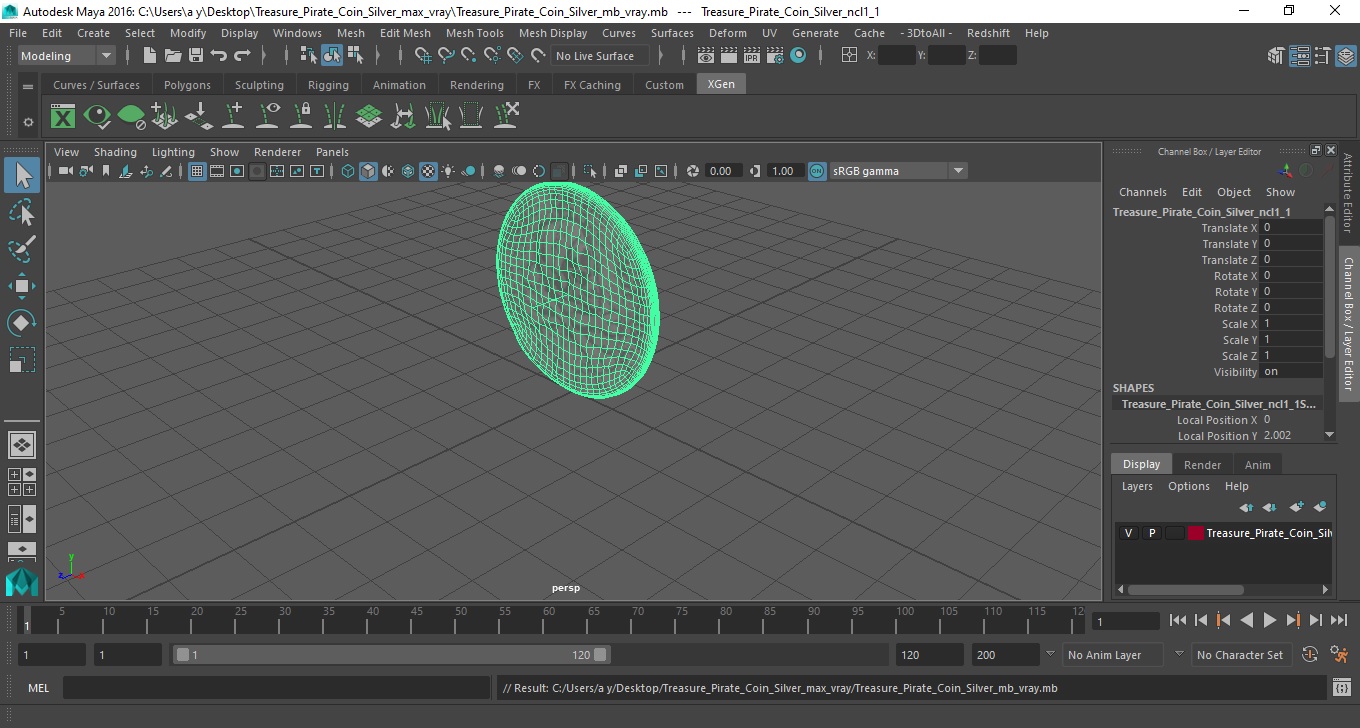Open the Modeling menu set dropdown
1360x728 pixels.
point(67,56)
